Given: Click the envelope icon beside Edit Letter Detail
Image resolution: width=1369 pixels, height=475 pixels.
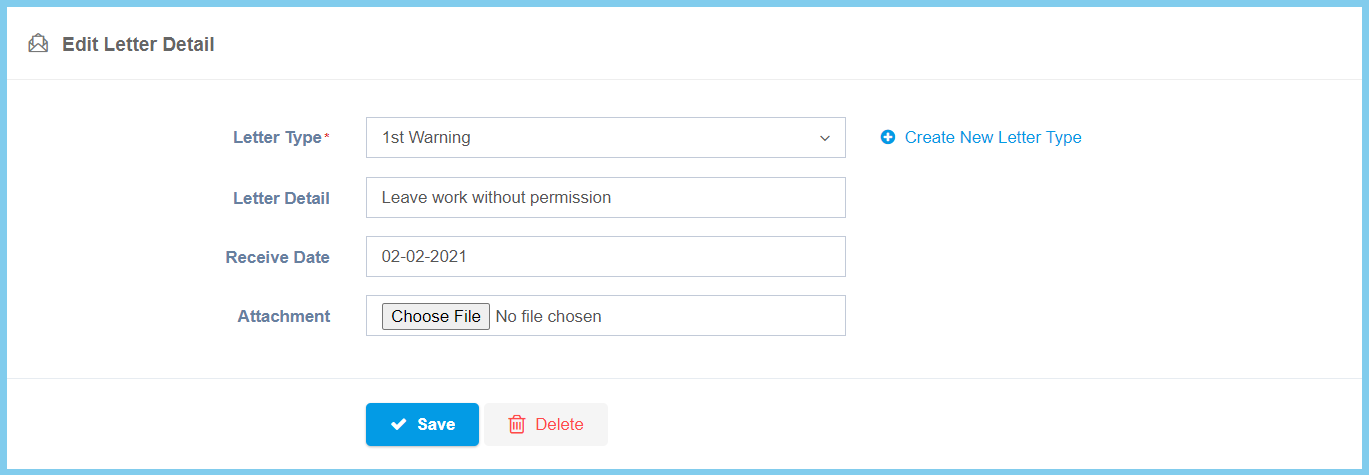Looking at the screenshot, I should click(x=38, y=44).
